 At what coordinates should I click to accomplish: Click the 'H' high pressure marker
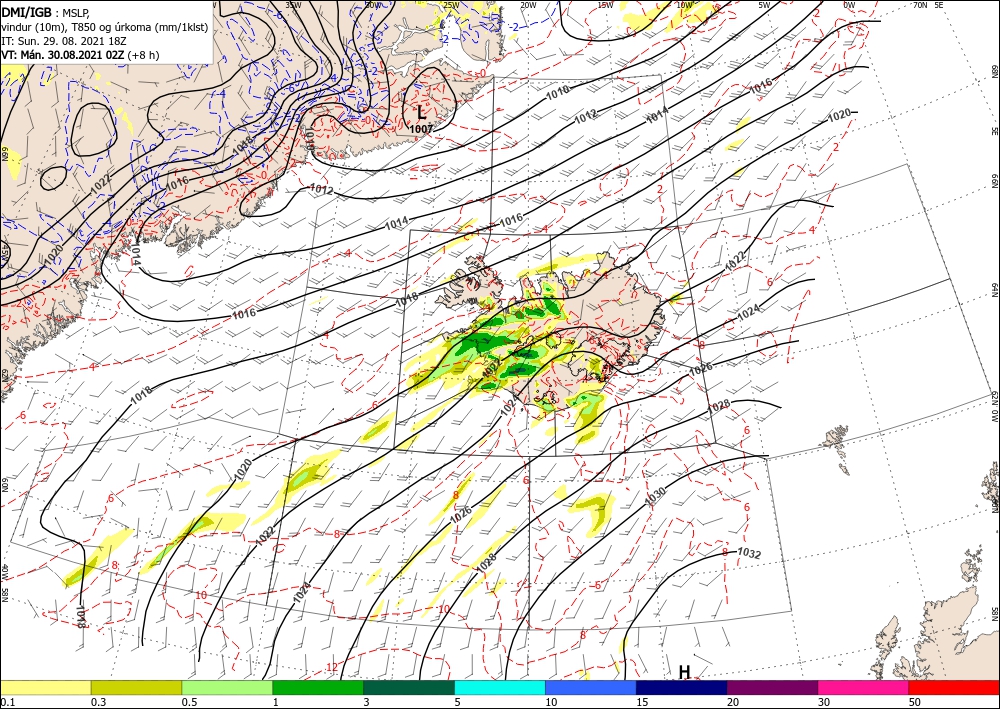tap(684, 672)
